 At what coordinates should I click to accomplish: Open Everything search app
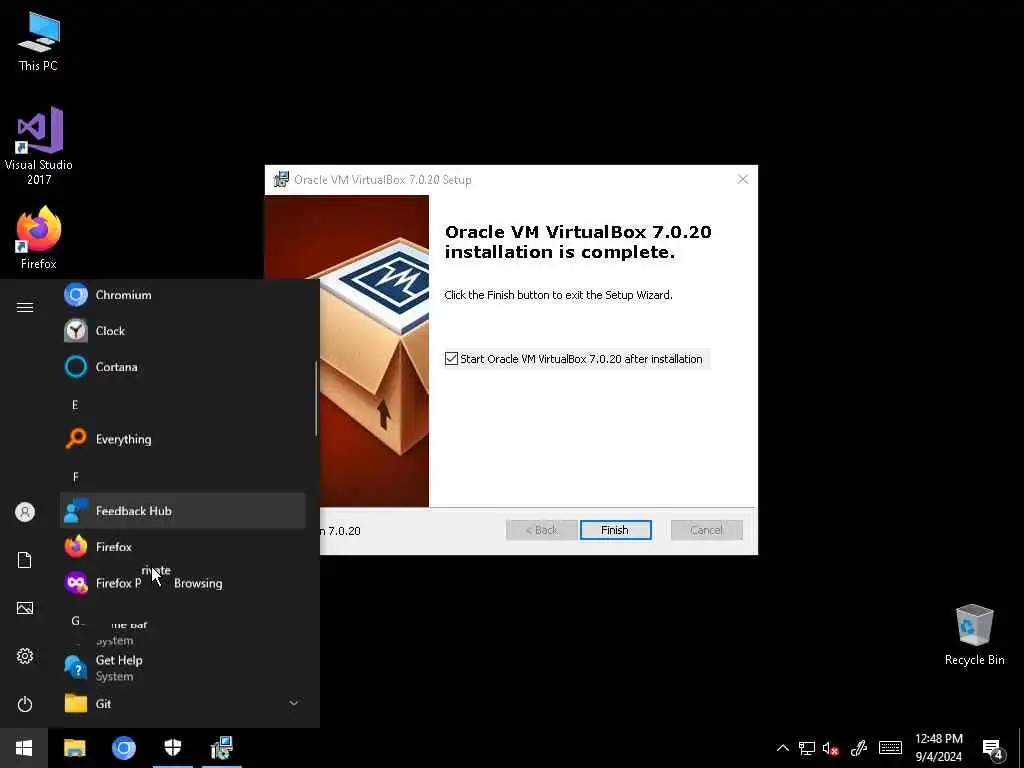click(x=183, y=440)
